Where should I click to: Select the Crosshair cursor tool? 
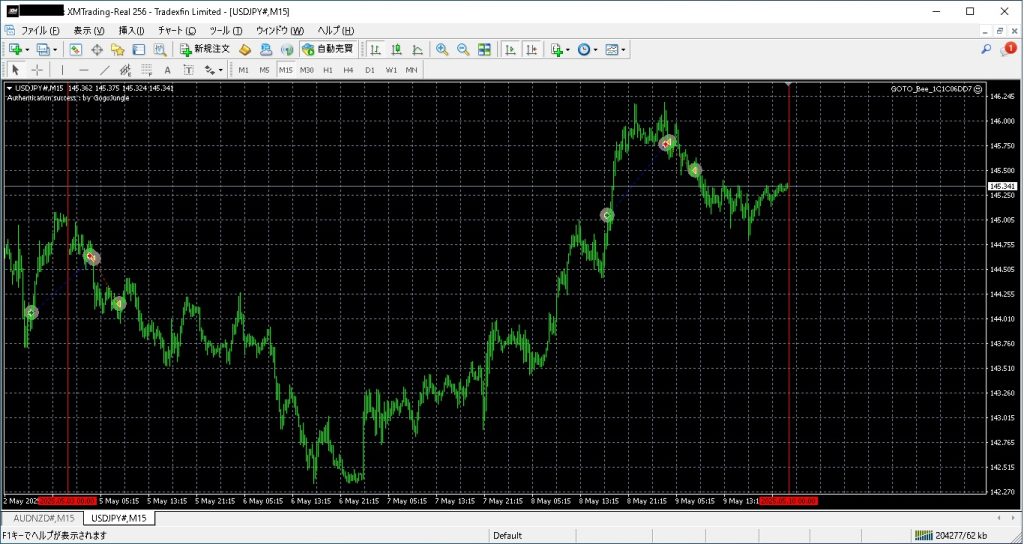click(37, 70)
